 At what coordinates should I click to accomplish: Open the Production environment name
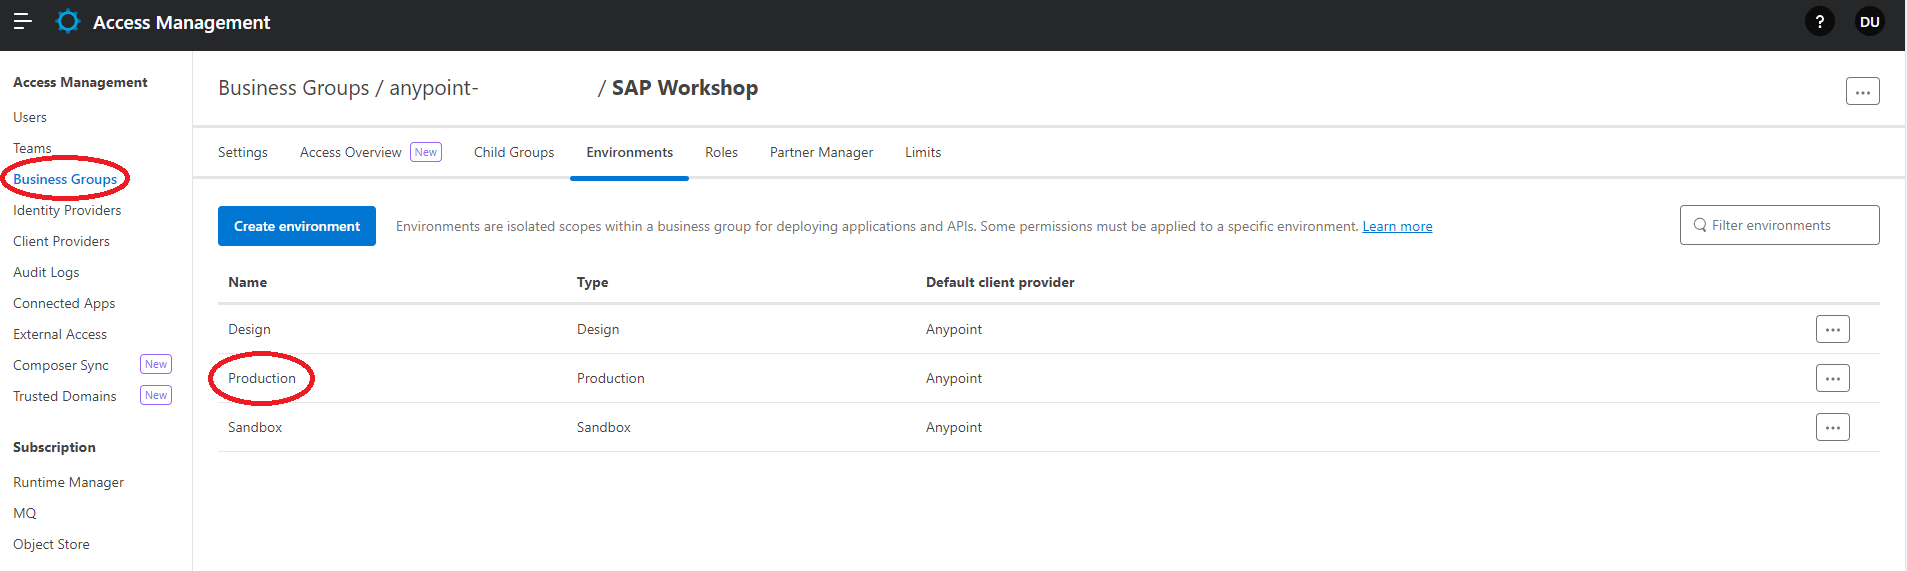click(262, 378)
